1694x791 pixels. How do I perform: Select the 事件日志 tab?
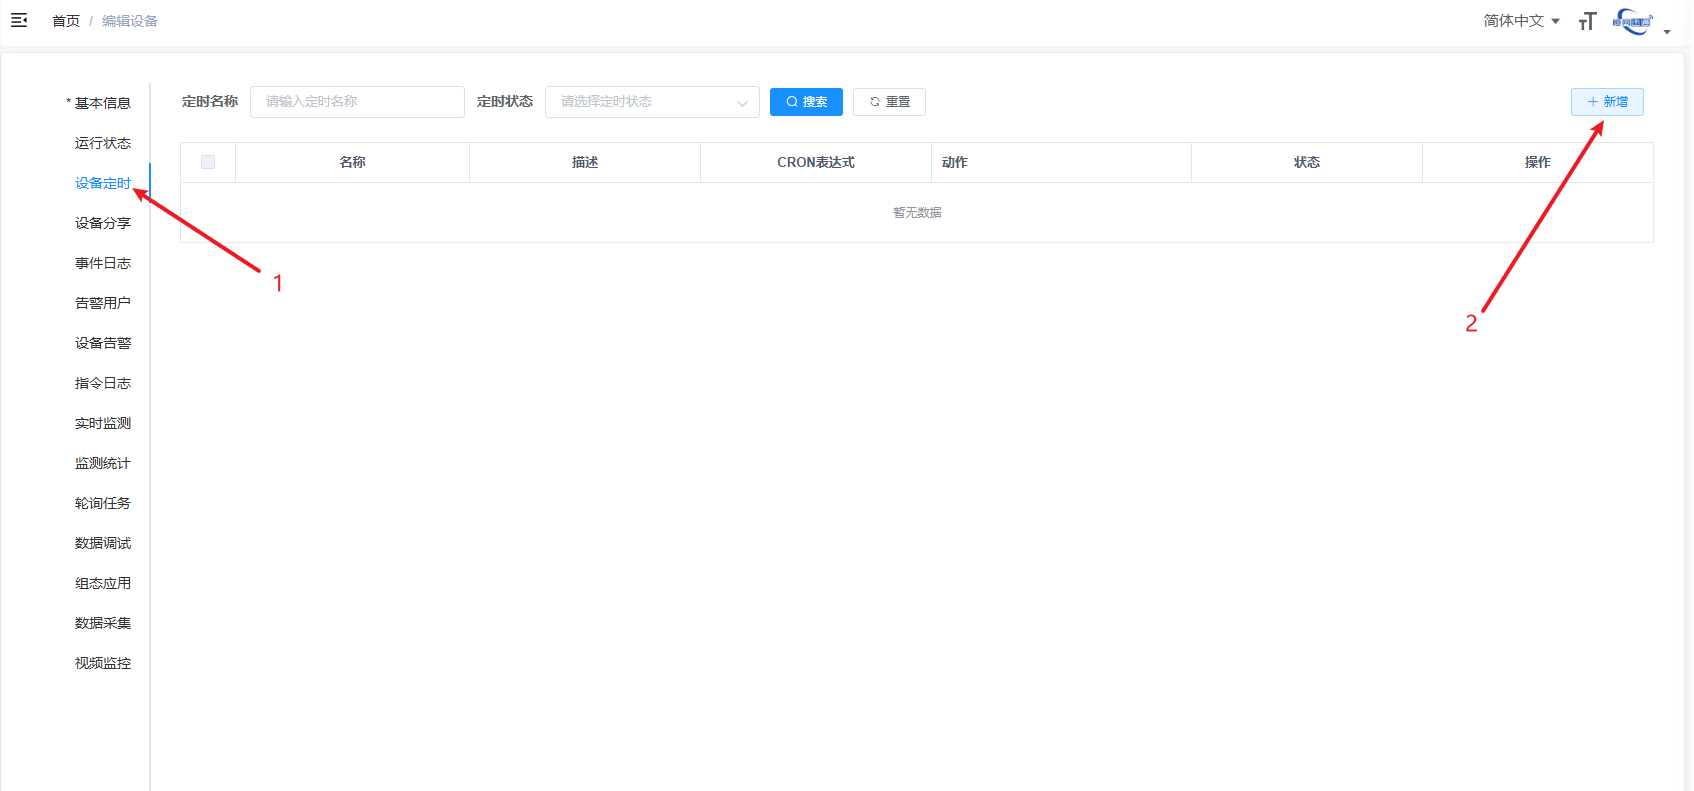[x=102, y=263]
